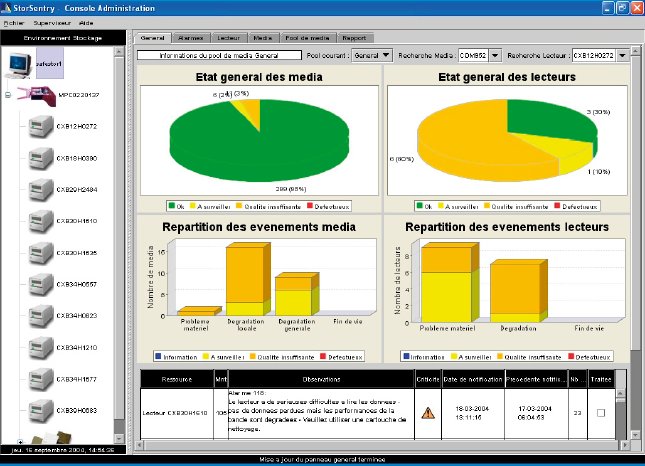645x466 pixels.
Task: Click the Recherche Media input field
Action: 473,55
